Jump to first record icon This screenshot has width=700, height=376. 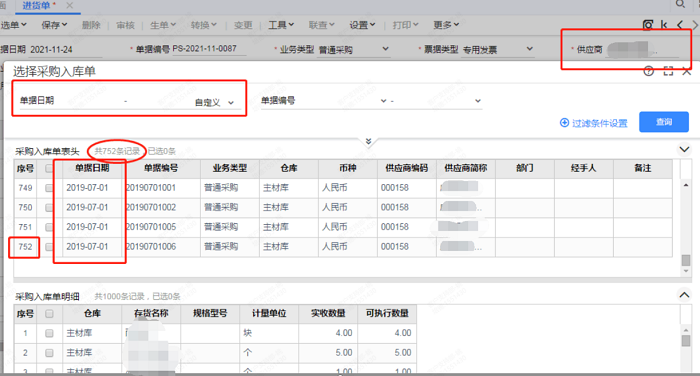[664, 25]
